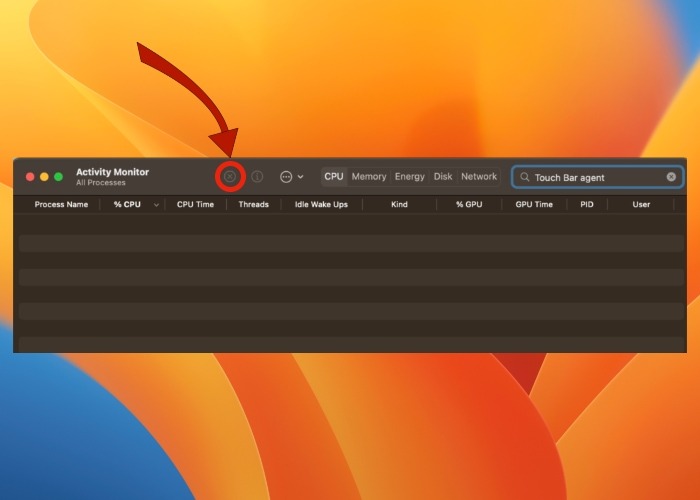Click the Stop process (X) toolbar button
700x500 pixels.
click(x=230, y=176)
